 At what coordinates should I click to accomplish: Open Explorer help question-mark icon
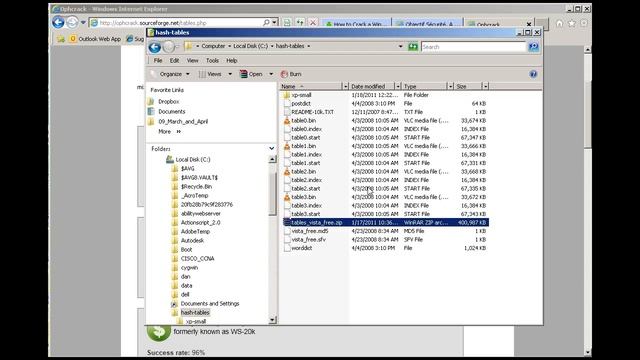[533, 74]
